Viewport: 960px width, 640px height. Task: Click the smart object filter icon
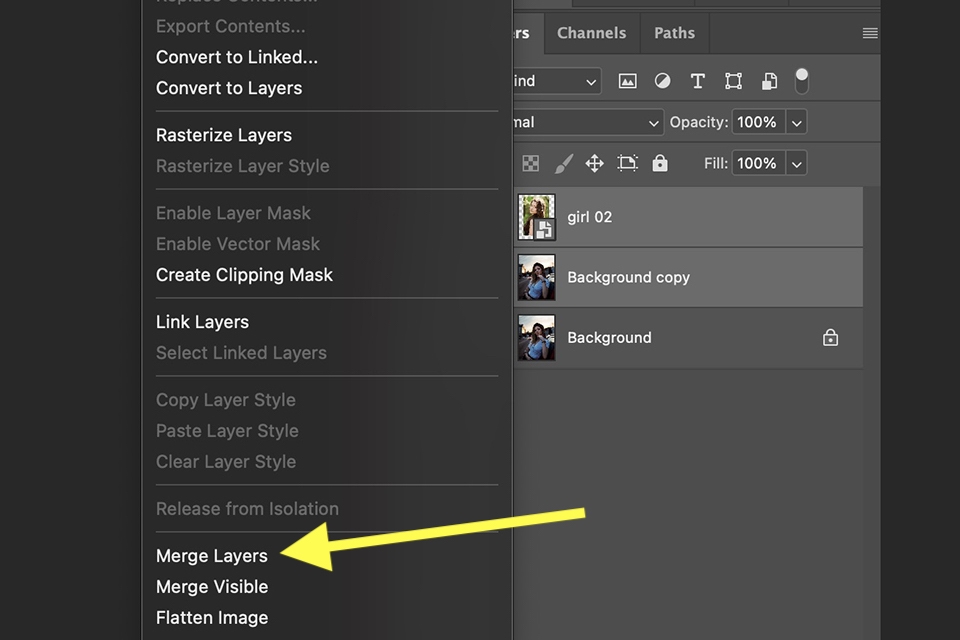pyautogui.click(x=769, y=80)
